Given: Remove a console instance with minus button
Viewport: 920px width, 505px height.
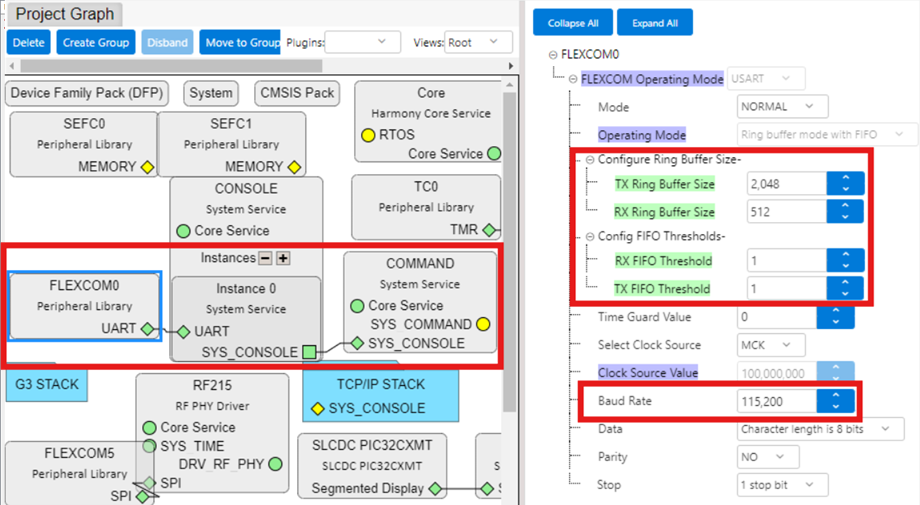Looking at the screenshot, I should (x=265, y=258).
